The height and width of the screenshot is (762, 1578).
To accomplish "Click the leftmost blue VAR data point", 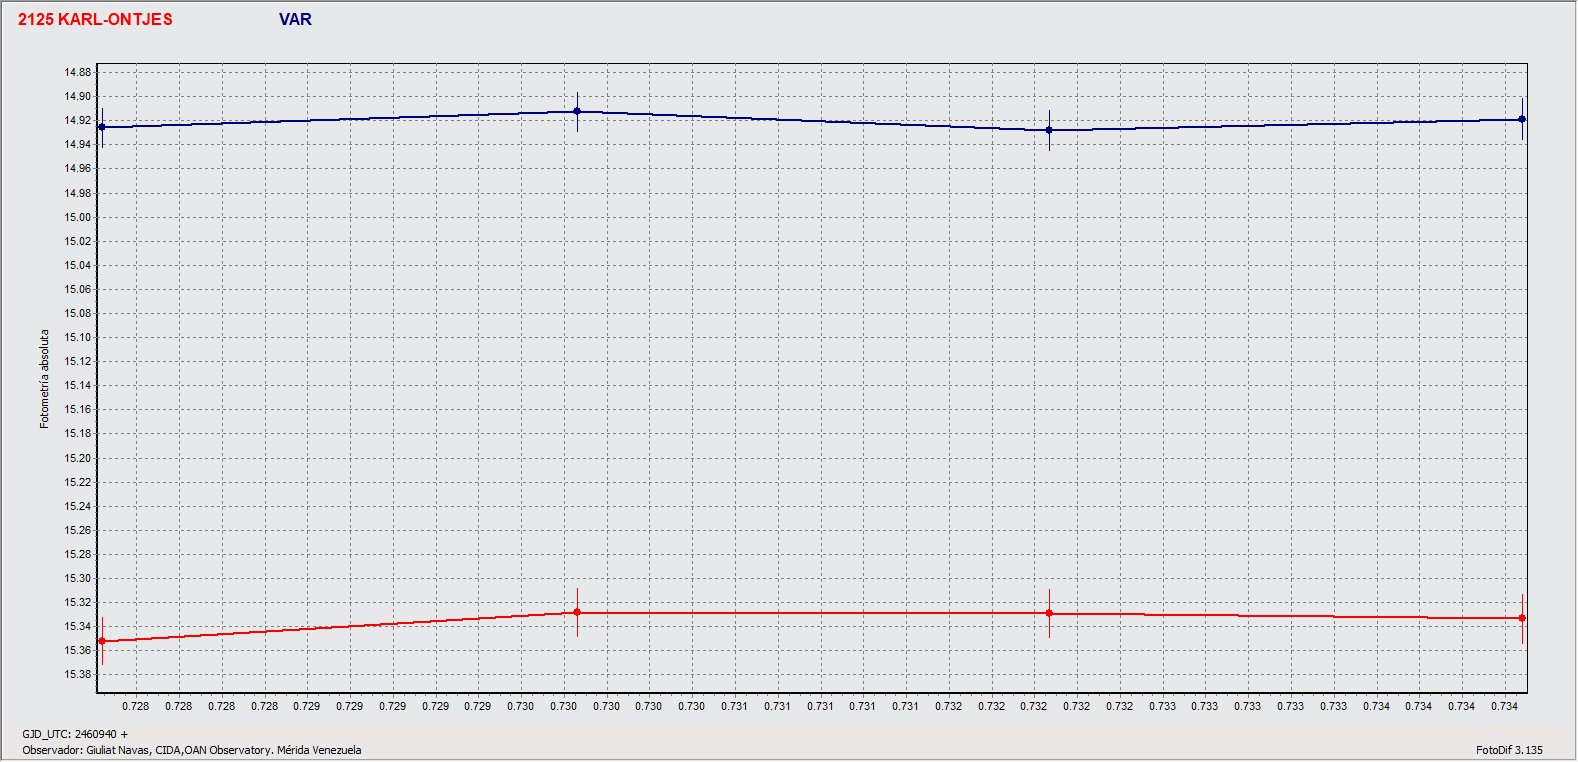I will [102, 127].
